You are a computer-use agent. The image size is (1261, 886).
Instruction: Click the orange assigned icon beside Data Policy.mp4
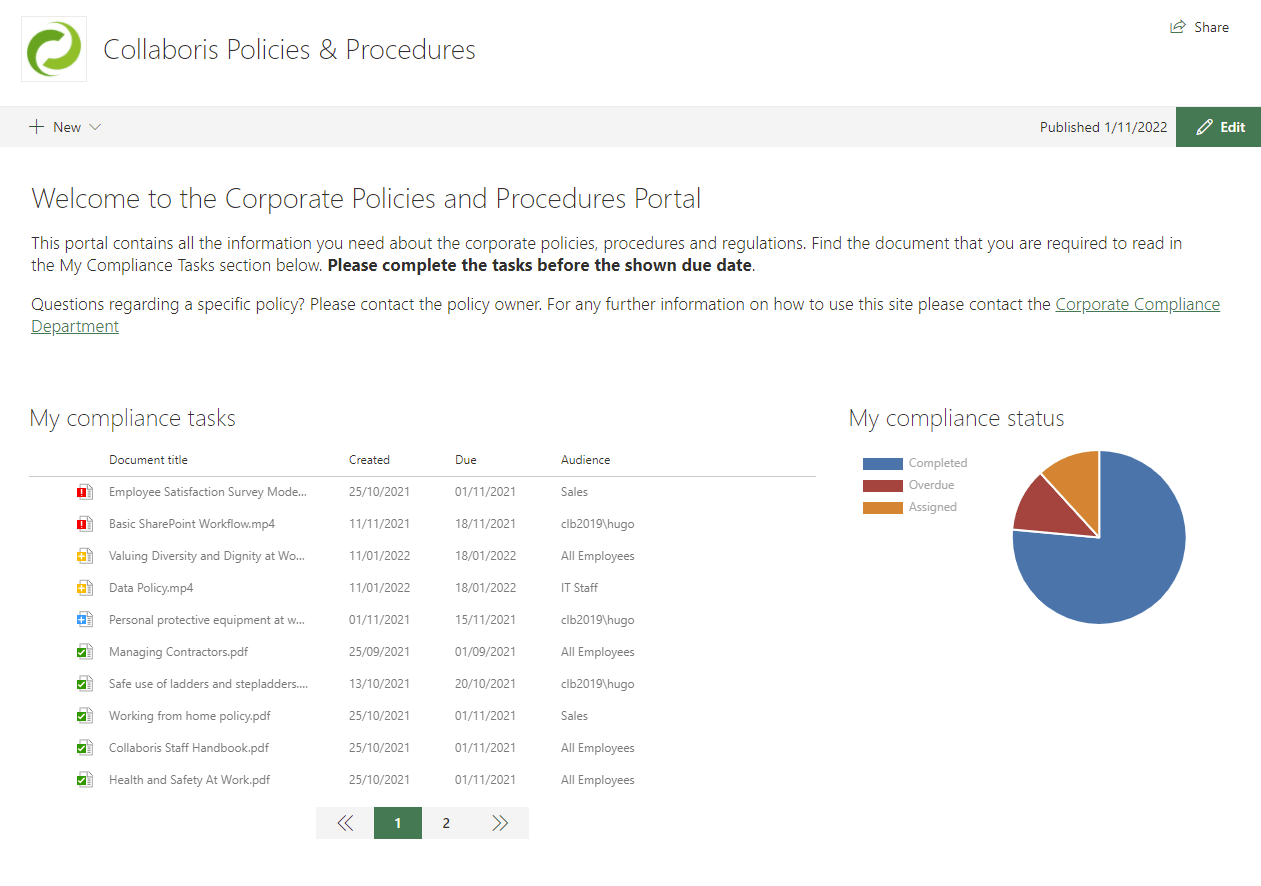(x=84, y=587)
